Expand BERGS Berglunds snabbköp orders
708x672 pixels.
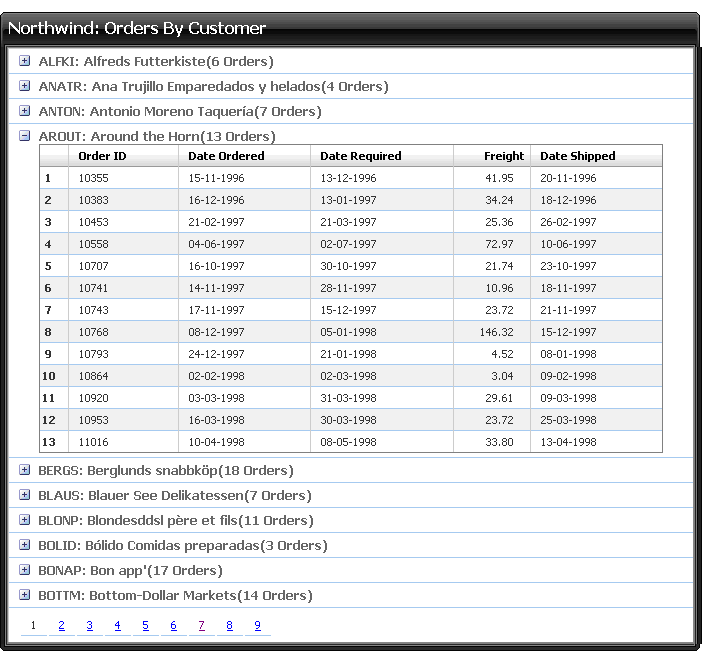[25, 470]
